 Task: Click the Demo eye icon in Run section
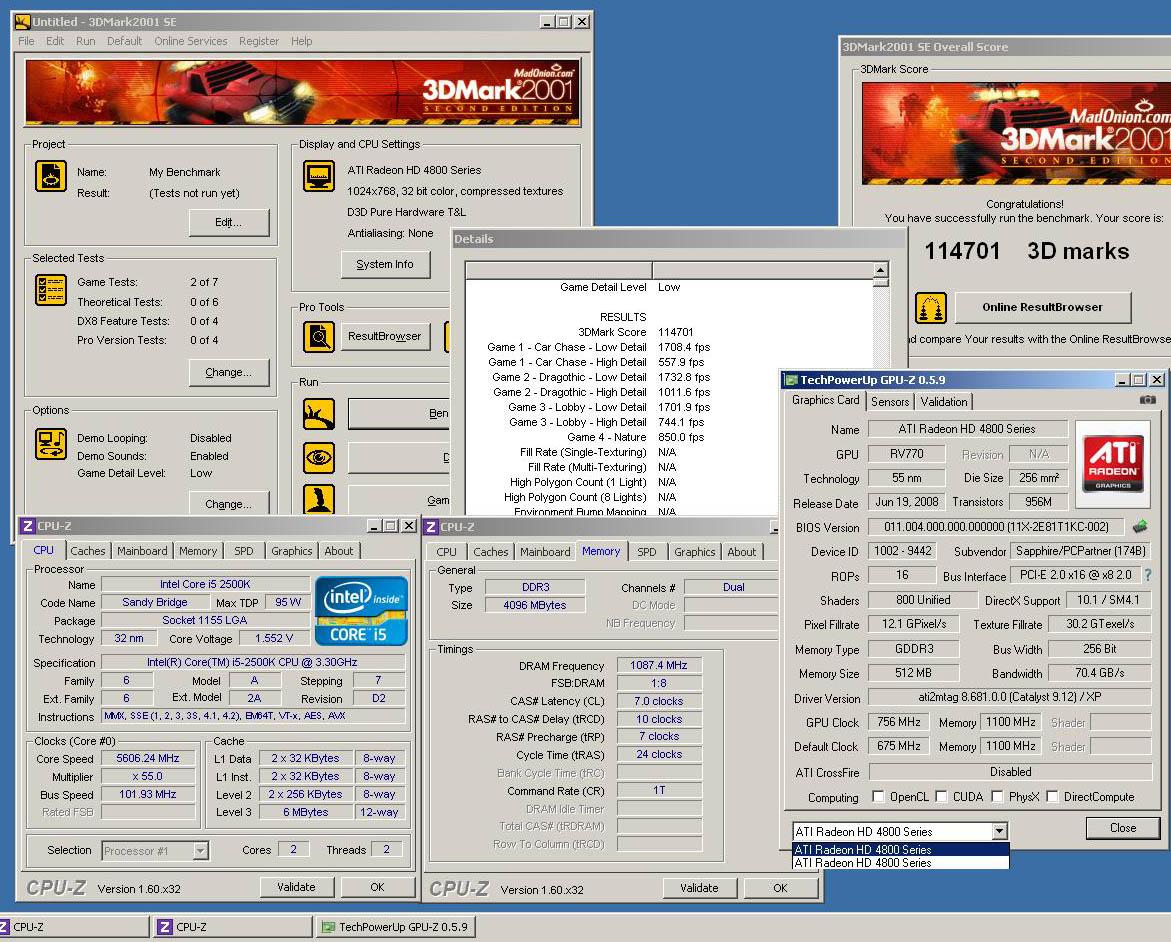pos(319,457)
